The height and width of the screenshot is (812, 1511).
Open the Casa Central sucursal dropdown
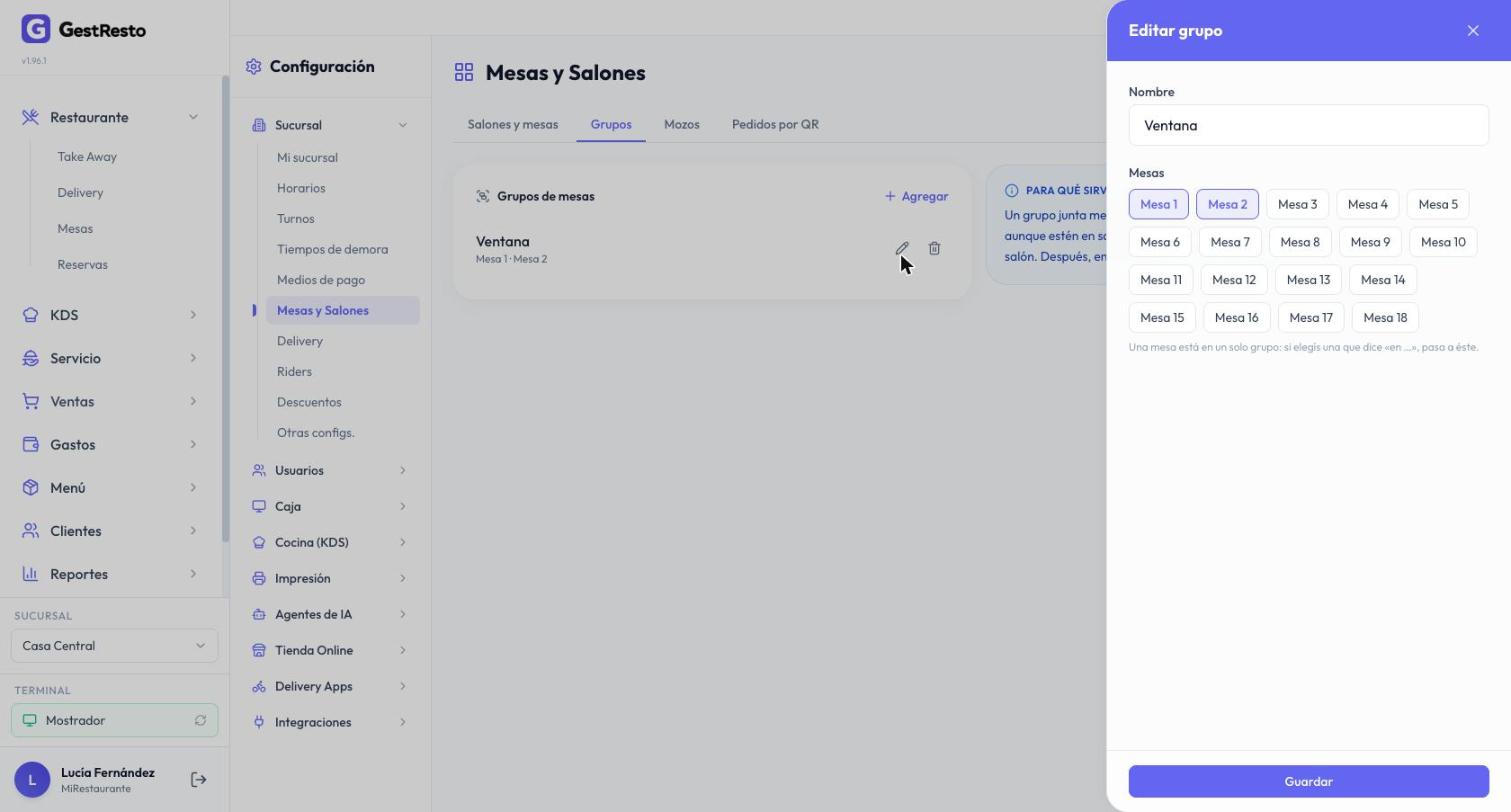[114, 646]
